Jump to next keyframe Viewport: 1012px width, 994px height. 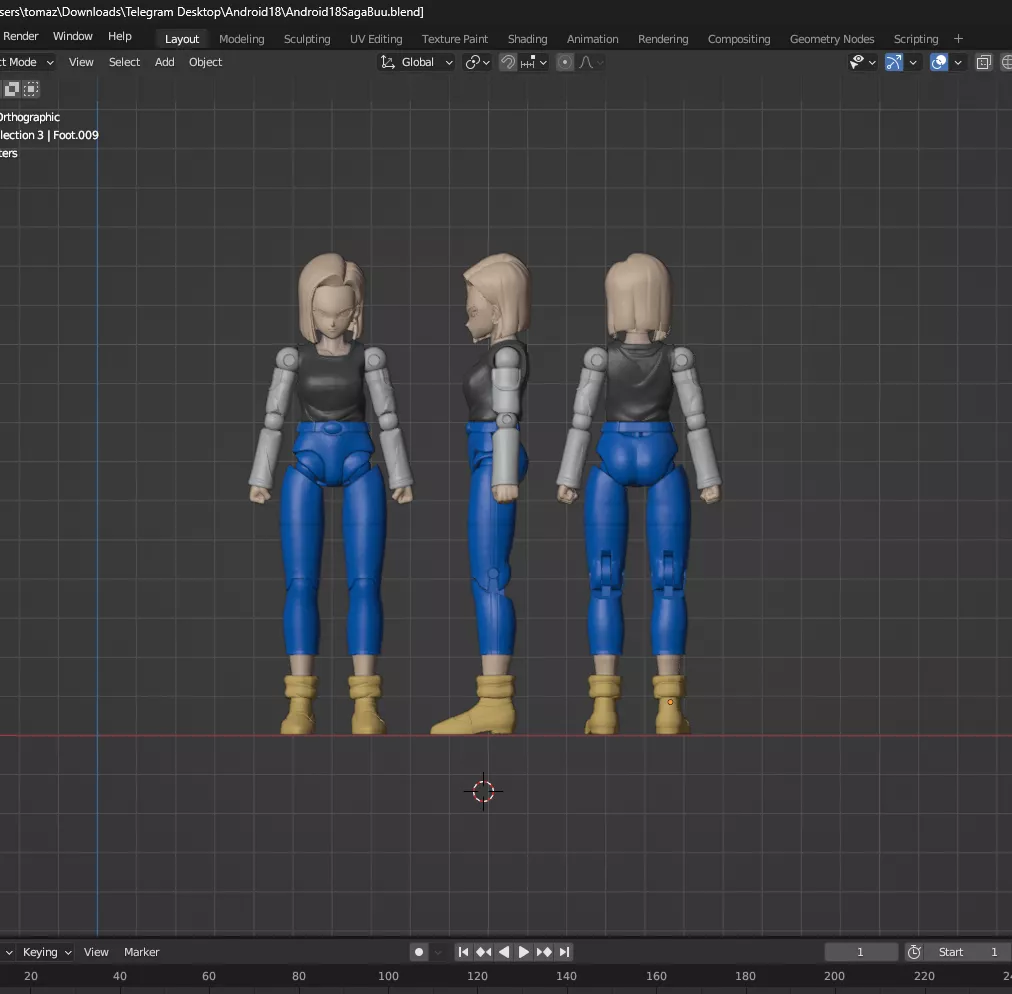[544, 952]
